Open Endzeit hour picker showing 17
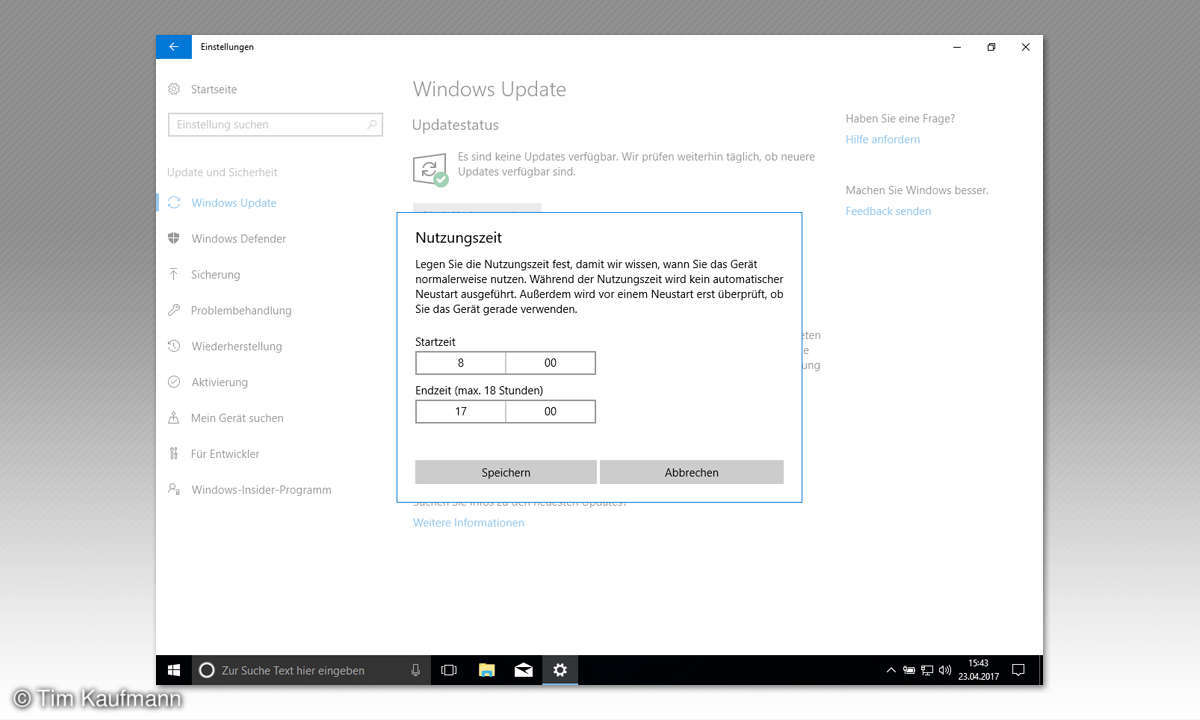 coord(461,411)
